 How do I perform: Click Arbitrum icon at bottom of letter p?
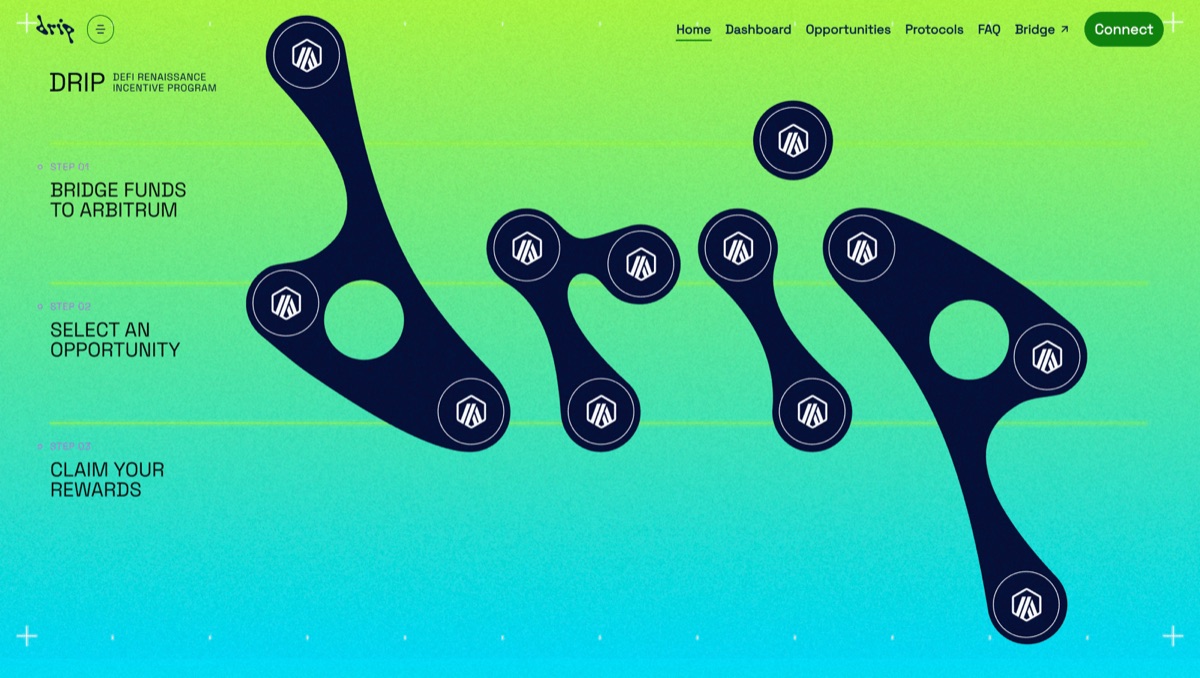(x=1026, y=604)
